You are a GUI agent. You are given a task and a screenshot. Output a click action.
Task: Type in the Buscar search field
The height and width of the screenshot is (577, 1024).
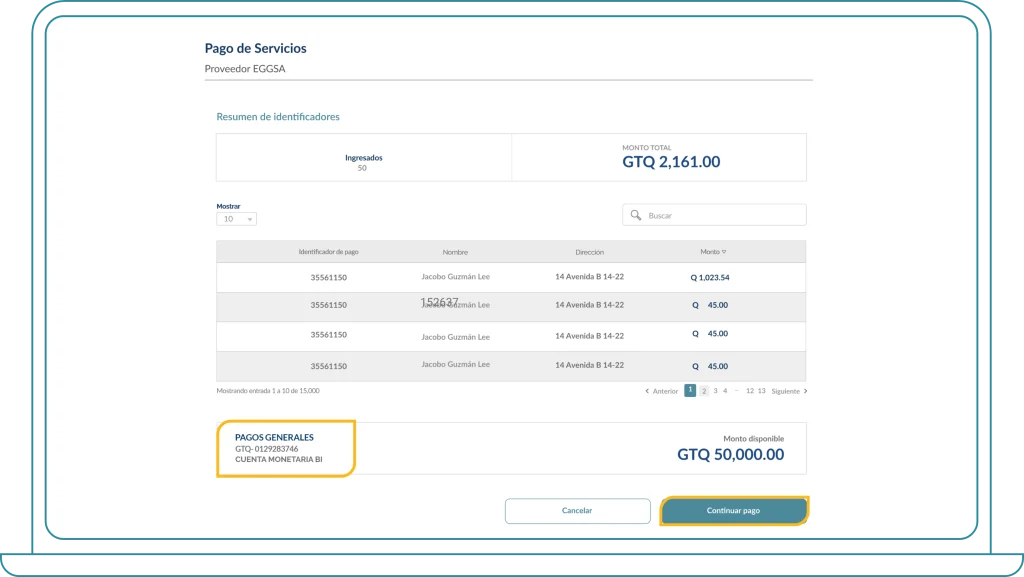click(720, 215)
